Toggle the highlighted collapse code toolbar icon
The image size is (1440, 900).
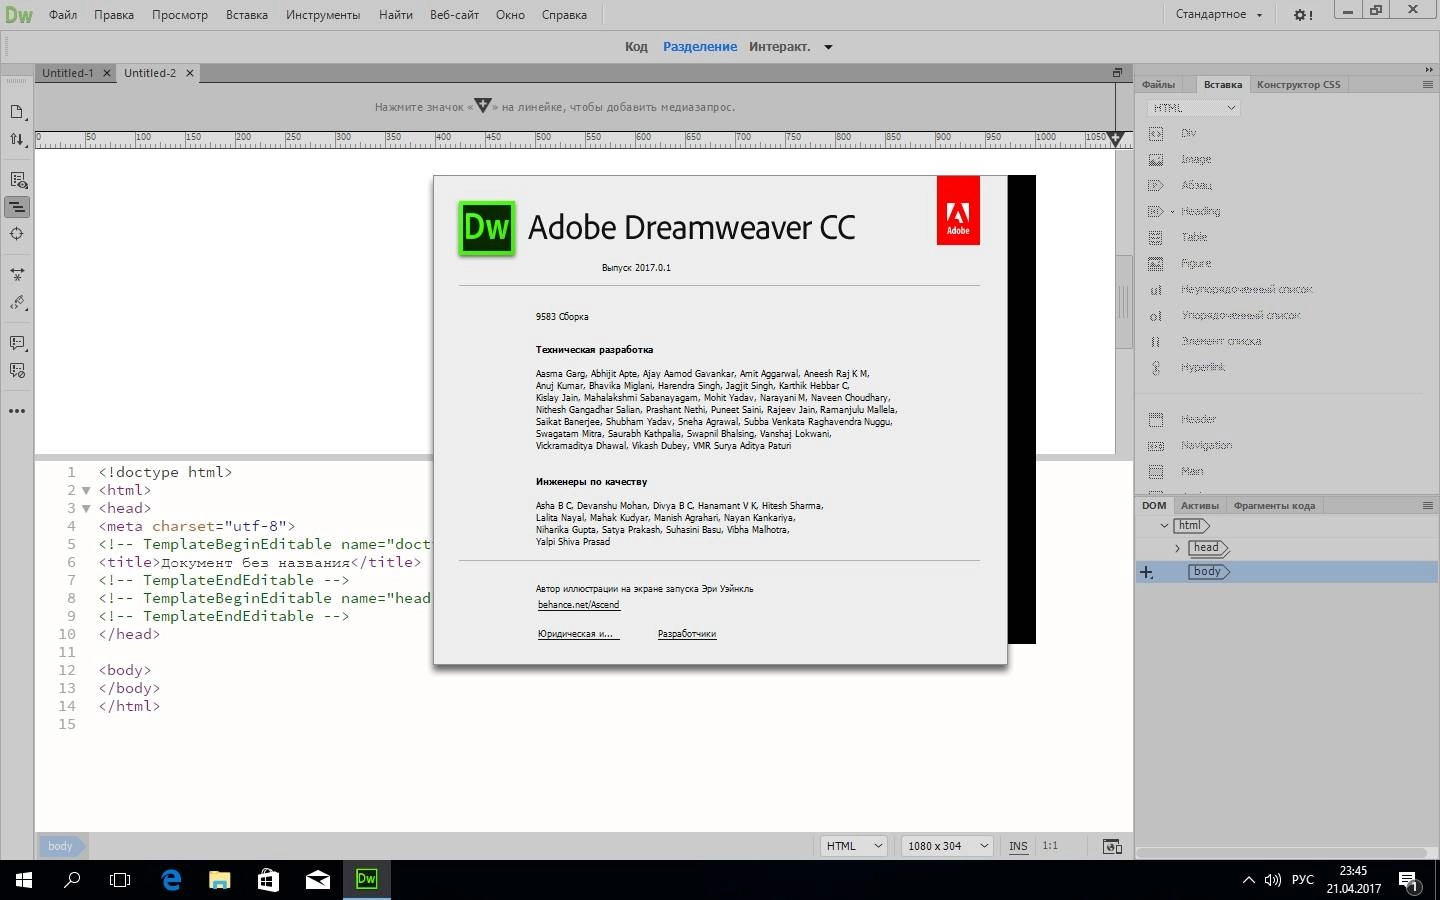pyautogui.click(x=17, y=207)
